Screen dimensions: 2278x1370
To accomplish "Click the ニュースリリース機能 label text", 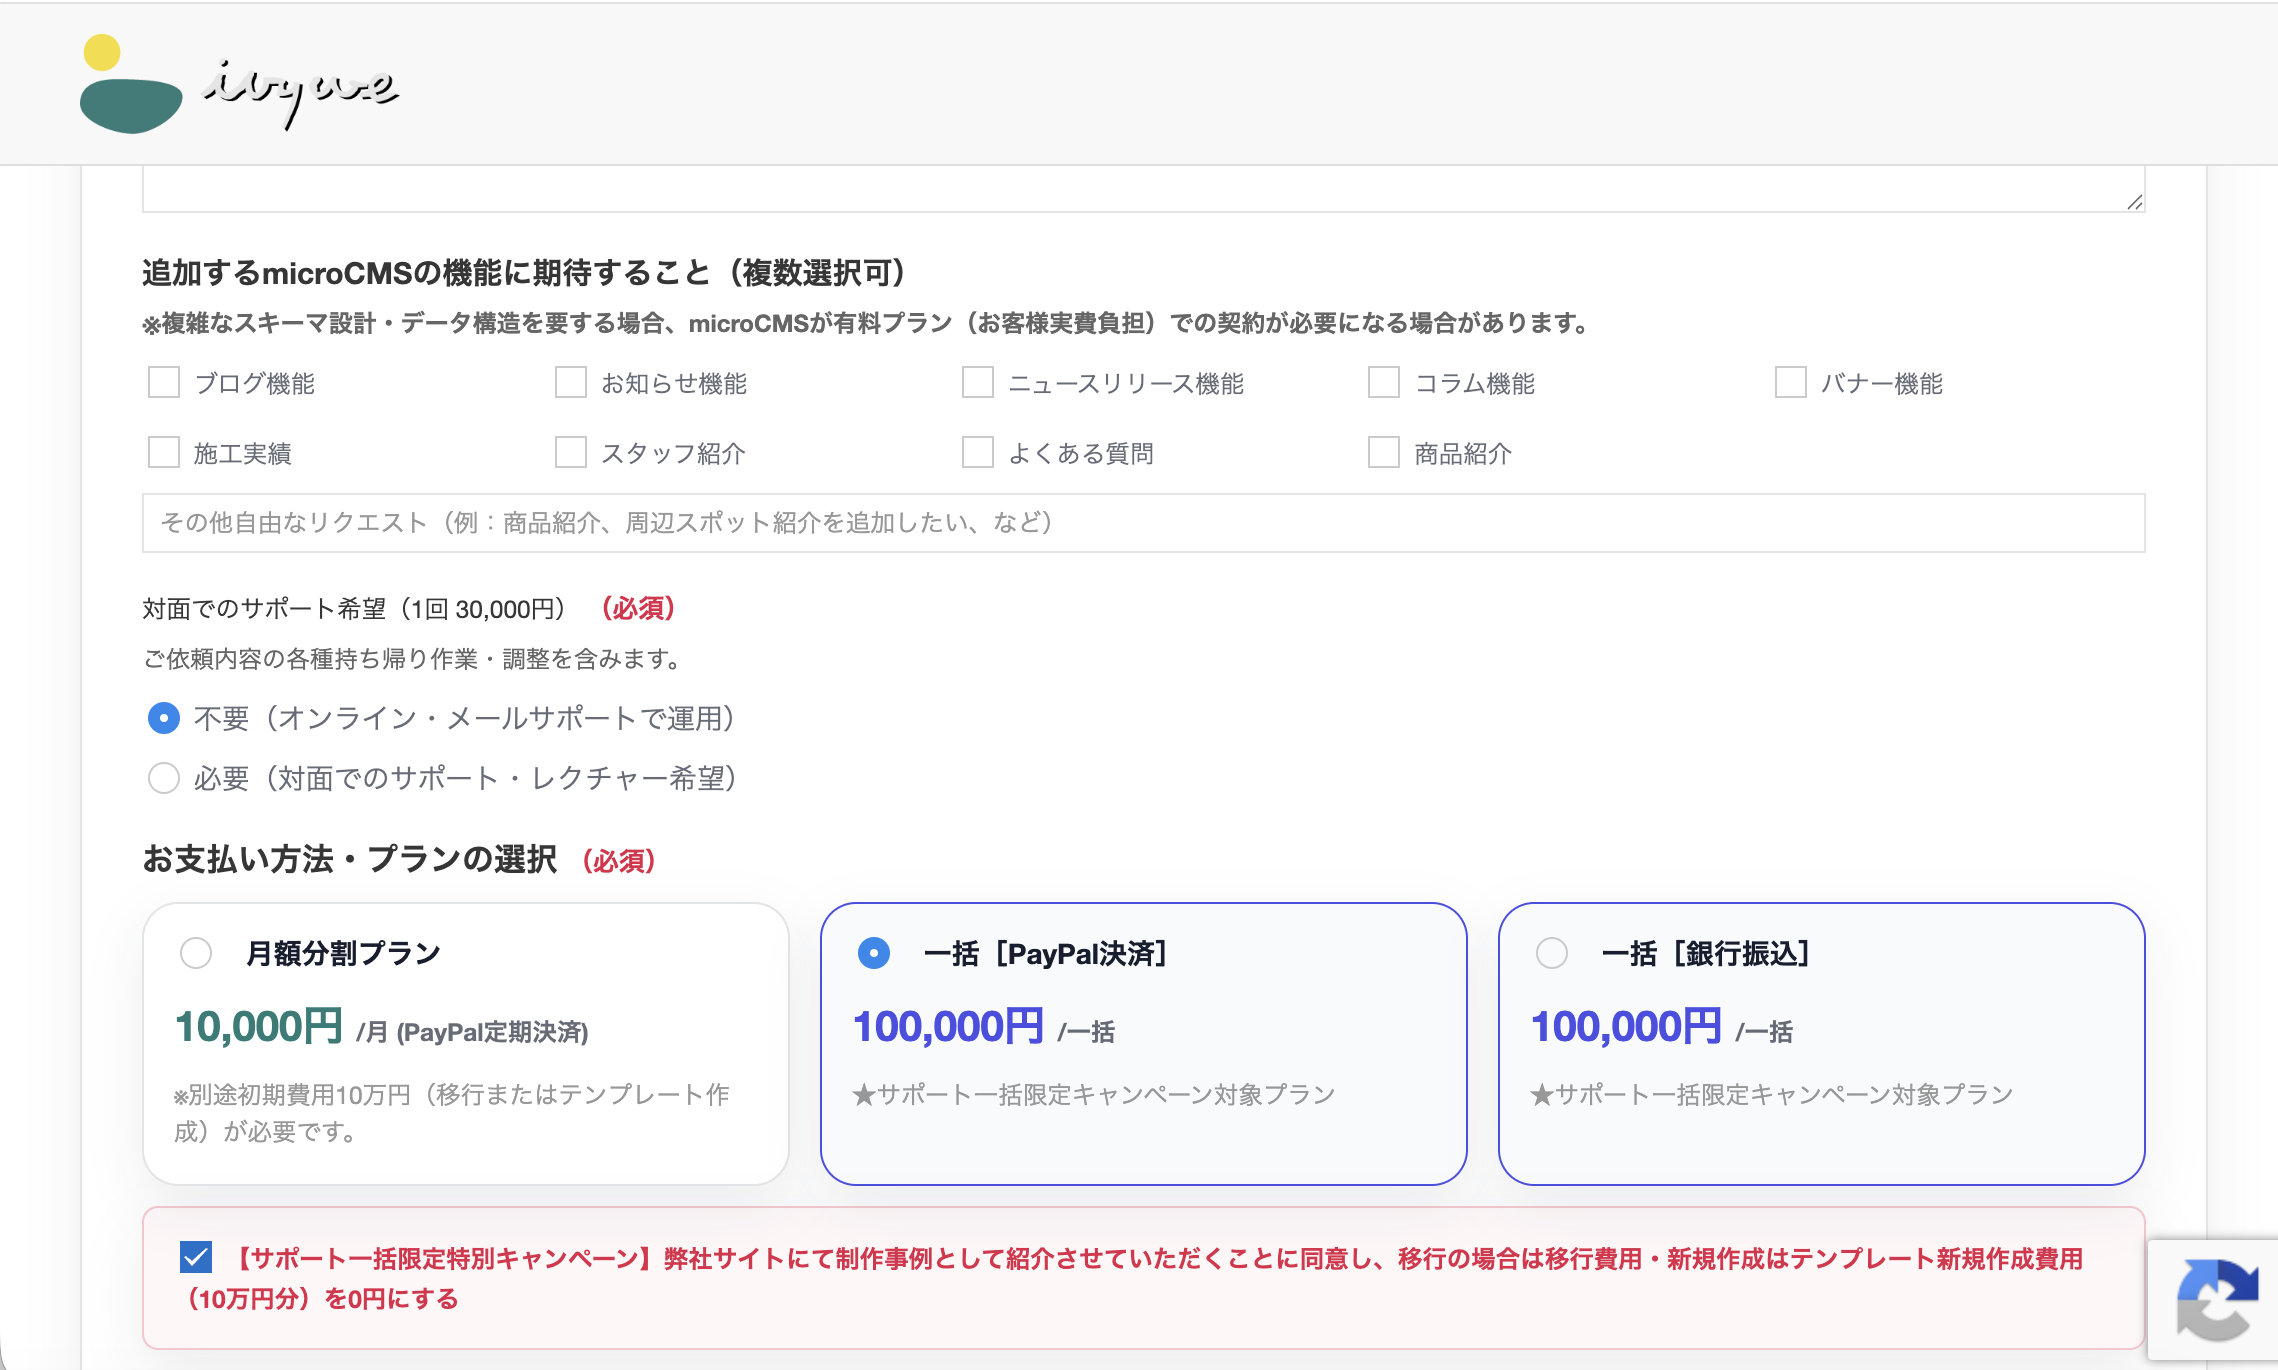I will 1126,384.
